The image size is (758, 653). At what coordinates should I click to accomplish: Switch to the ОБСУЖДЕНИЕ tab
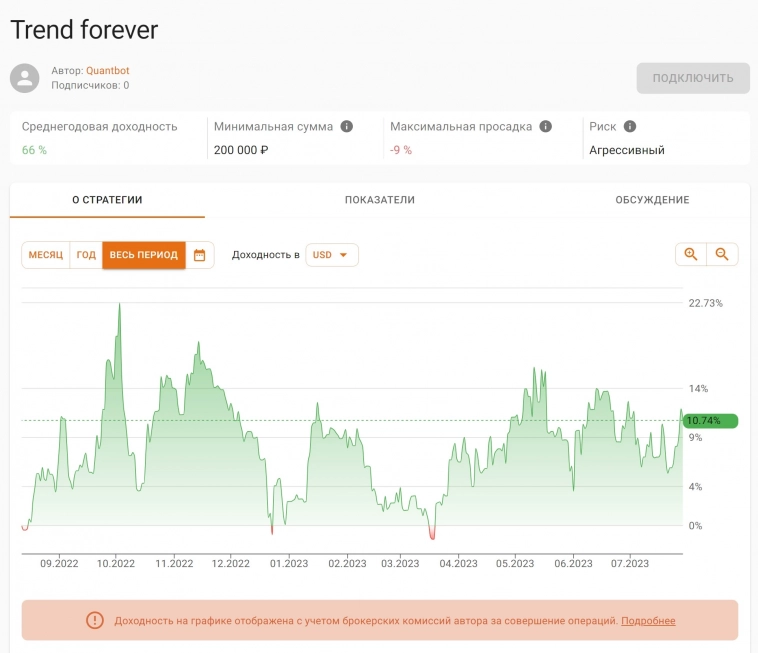[x=652, y=200]
